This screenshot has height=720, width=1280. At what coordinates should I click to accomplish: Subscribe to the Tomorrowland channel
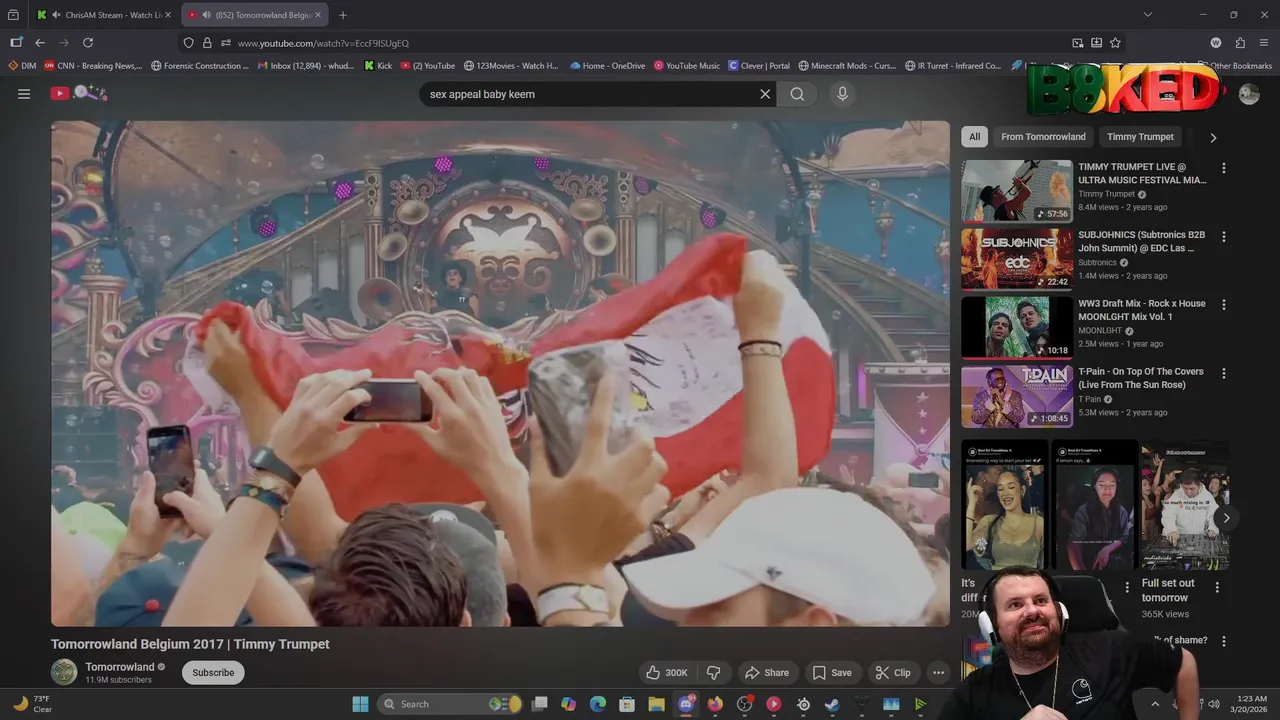tap(213, 673)
